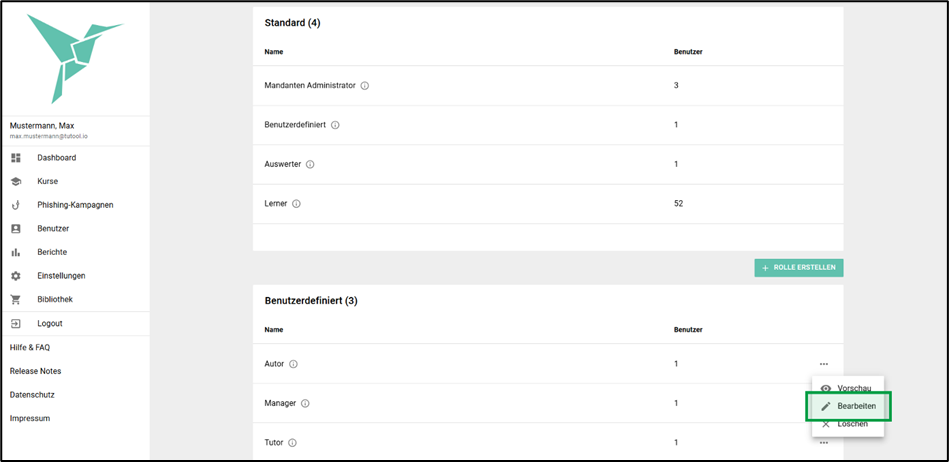This screenshot has width=949, height=462.
Task: Click the info icon next to Autor
Action: point(293,364)
